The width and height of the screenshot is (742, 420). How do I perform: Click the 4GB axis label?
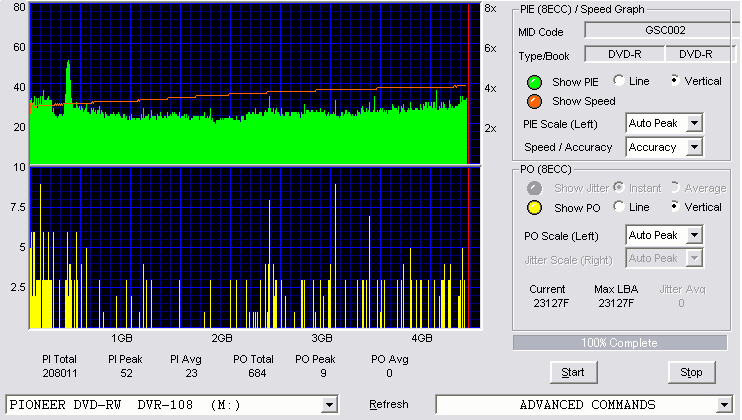[422, 338]
